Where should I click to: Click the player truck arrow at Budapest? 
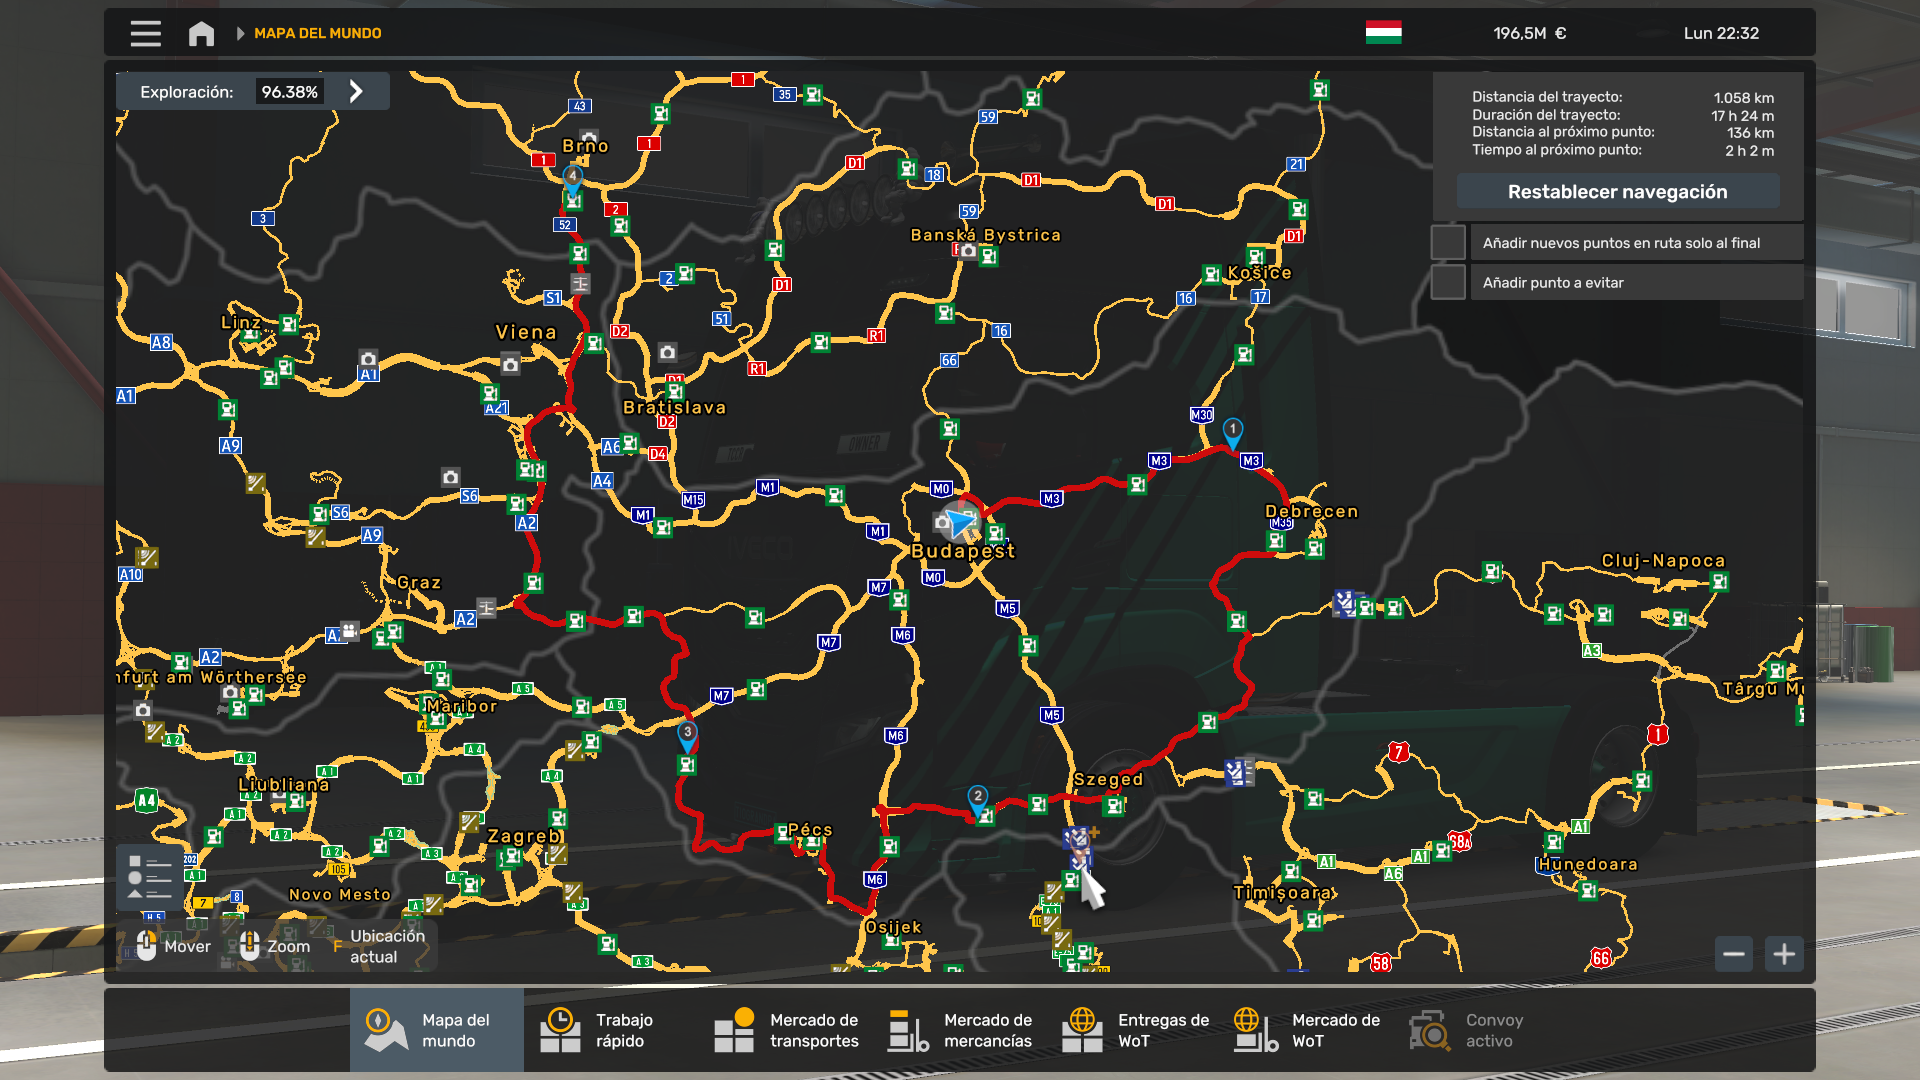coord(960,521)
